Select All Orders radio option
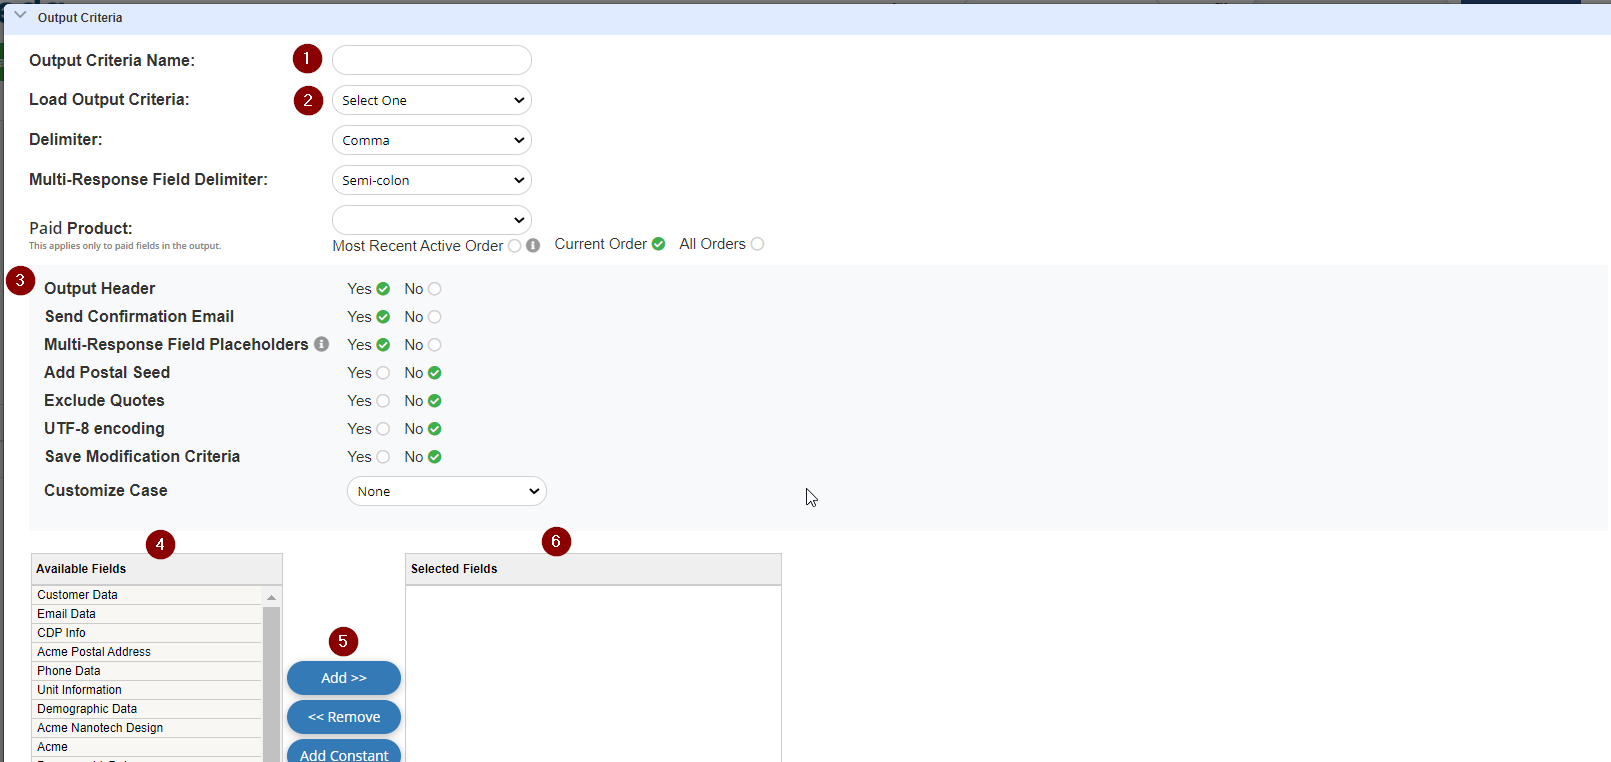The width and height of the screenshot is (1611, 762). (757, 244)
